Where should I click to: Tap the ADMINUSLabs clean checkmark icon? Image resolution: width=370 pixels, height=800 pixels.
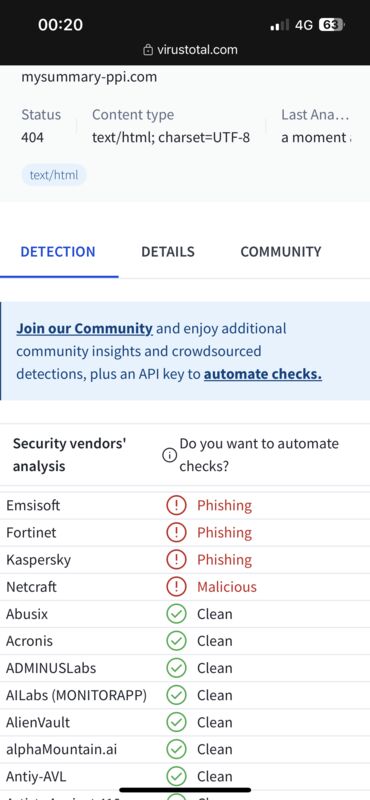176,668
